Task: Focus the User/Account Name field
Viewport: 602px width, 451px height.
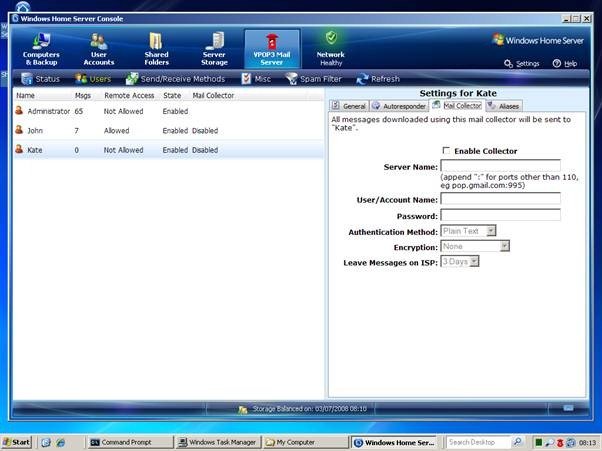Action: [x=500, y=199]
